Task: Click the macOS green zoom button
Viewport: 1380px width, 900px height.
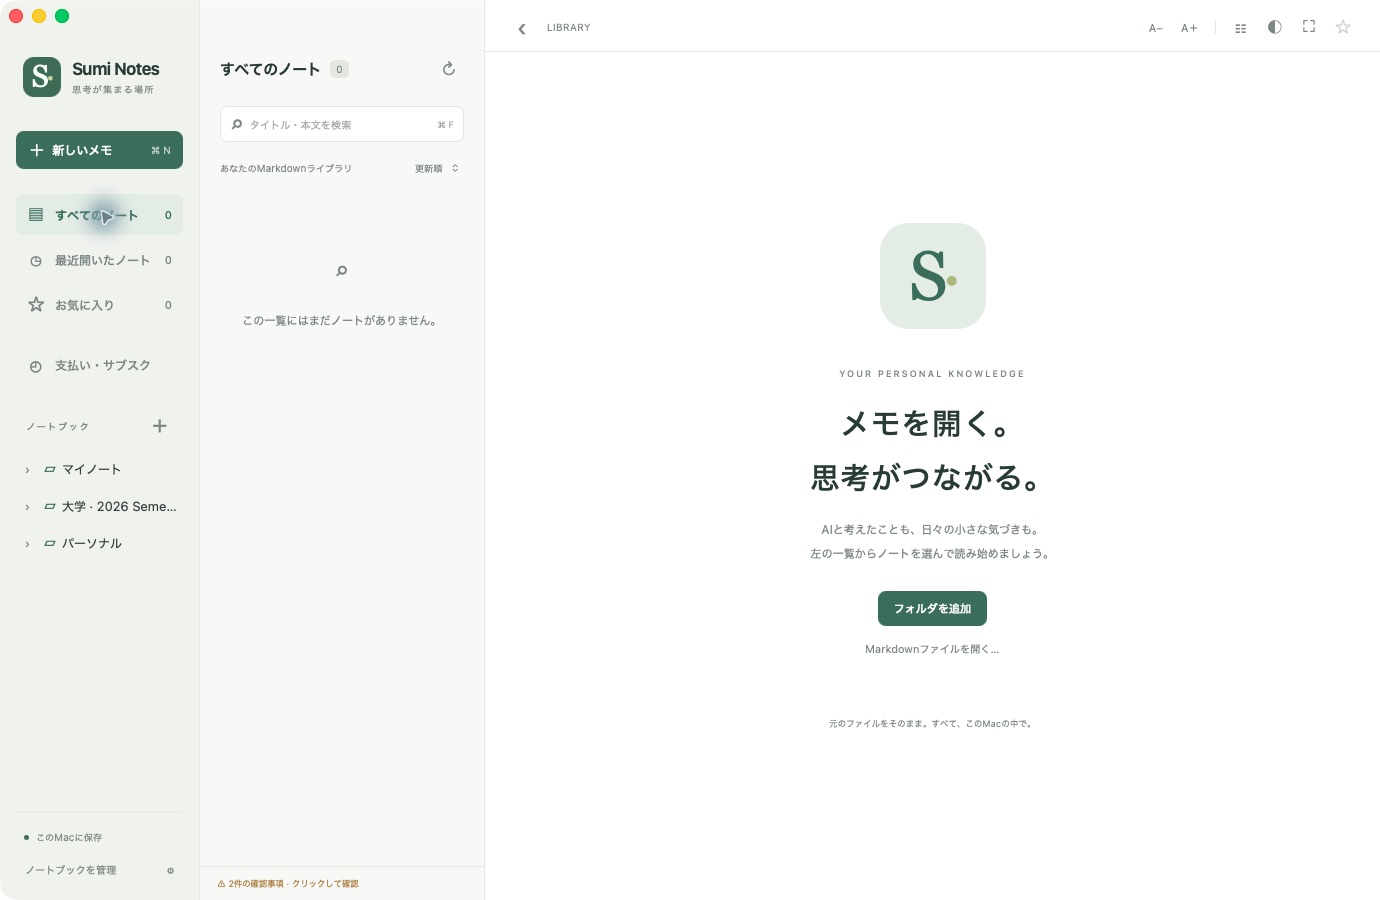Action: click(62, 15)
